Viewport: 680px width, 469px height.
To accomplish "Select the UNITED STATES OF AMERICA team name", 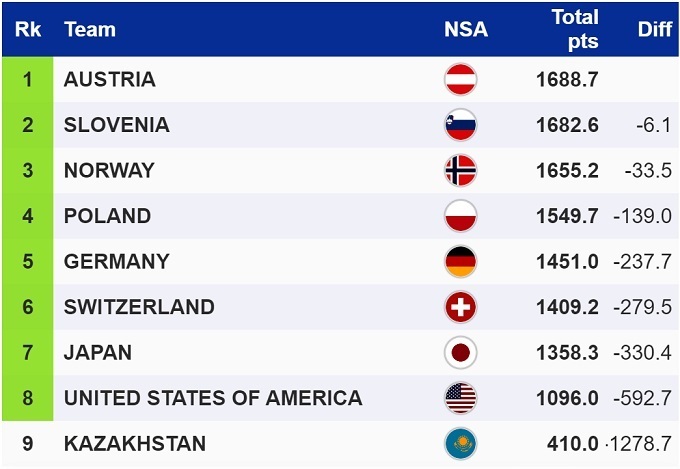I will tap(213, 398).
